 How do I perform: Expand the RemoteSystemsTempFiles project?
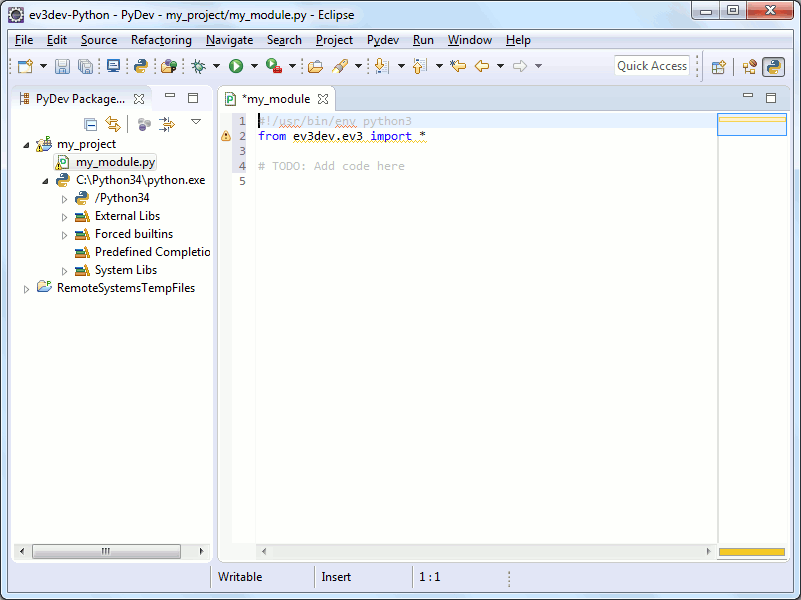click(26, 289)
